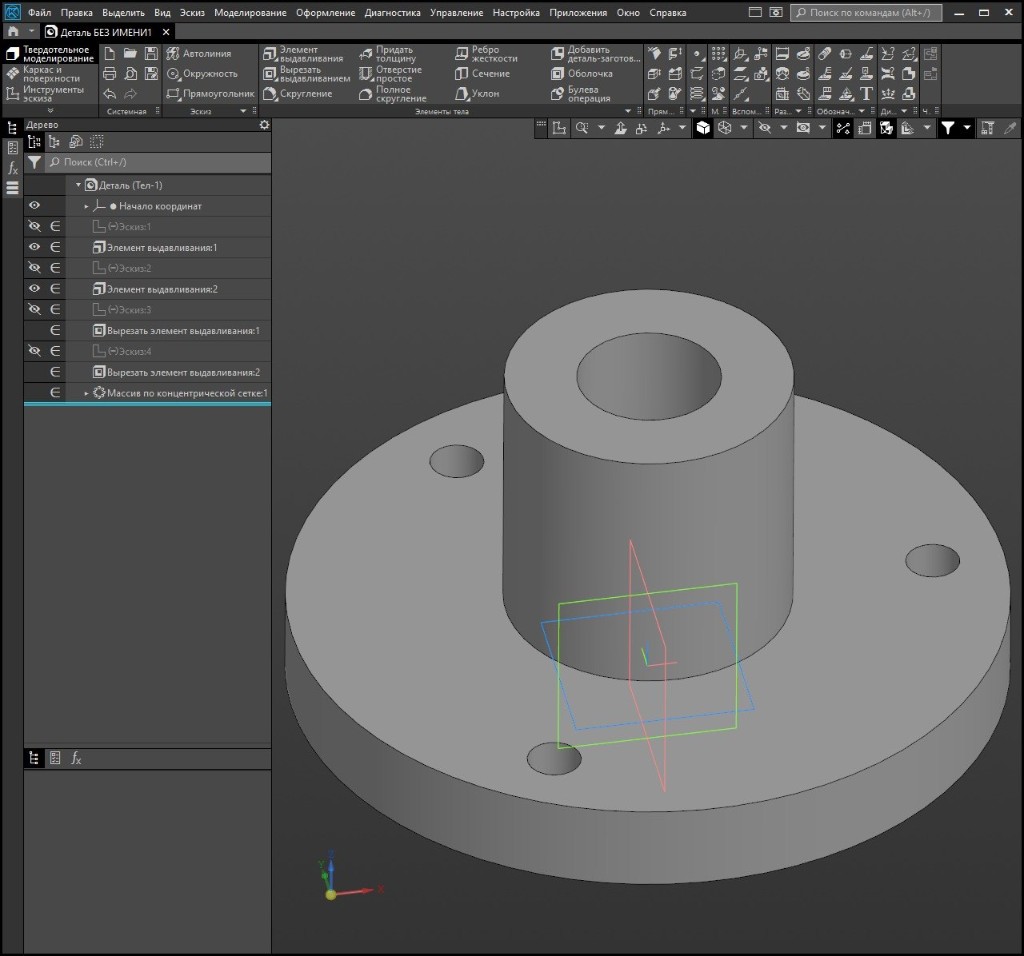Click the view filter funnel icon
Viewport: 1024px width, 956px height.
click(x=948, y=128)
